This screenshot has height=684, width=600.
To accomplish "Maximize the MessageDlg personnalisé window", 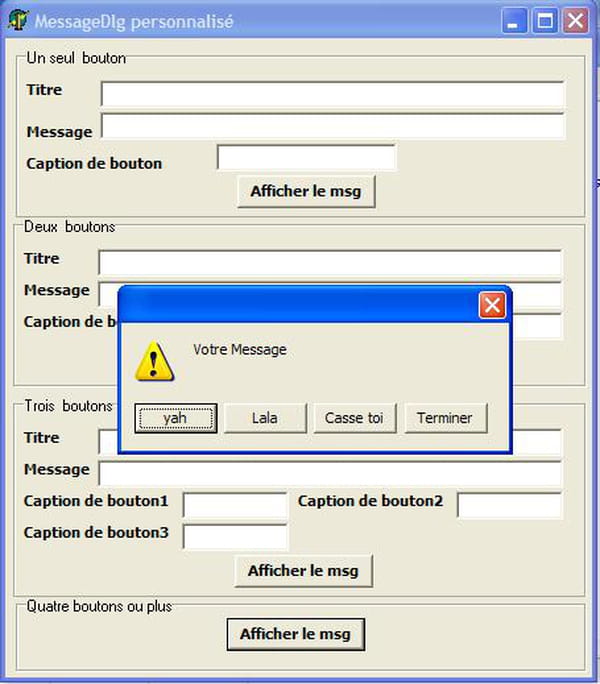I will tap(545, 21).
